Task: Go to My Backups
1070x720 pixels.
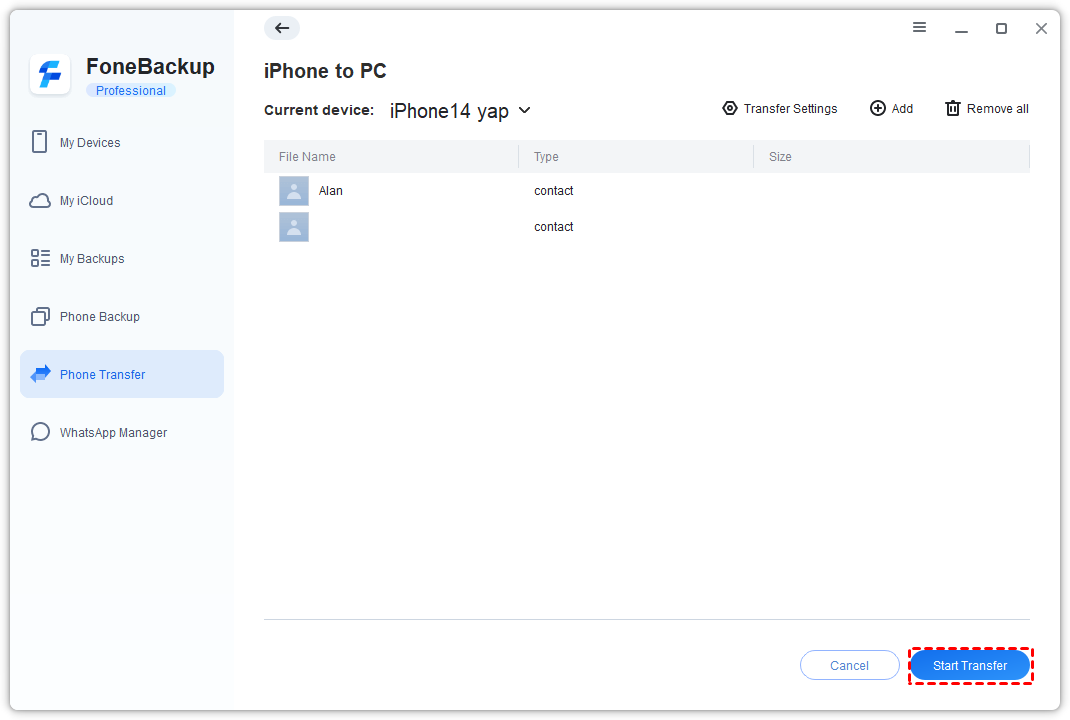Action: (x=121, y=259)
